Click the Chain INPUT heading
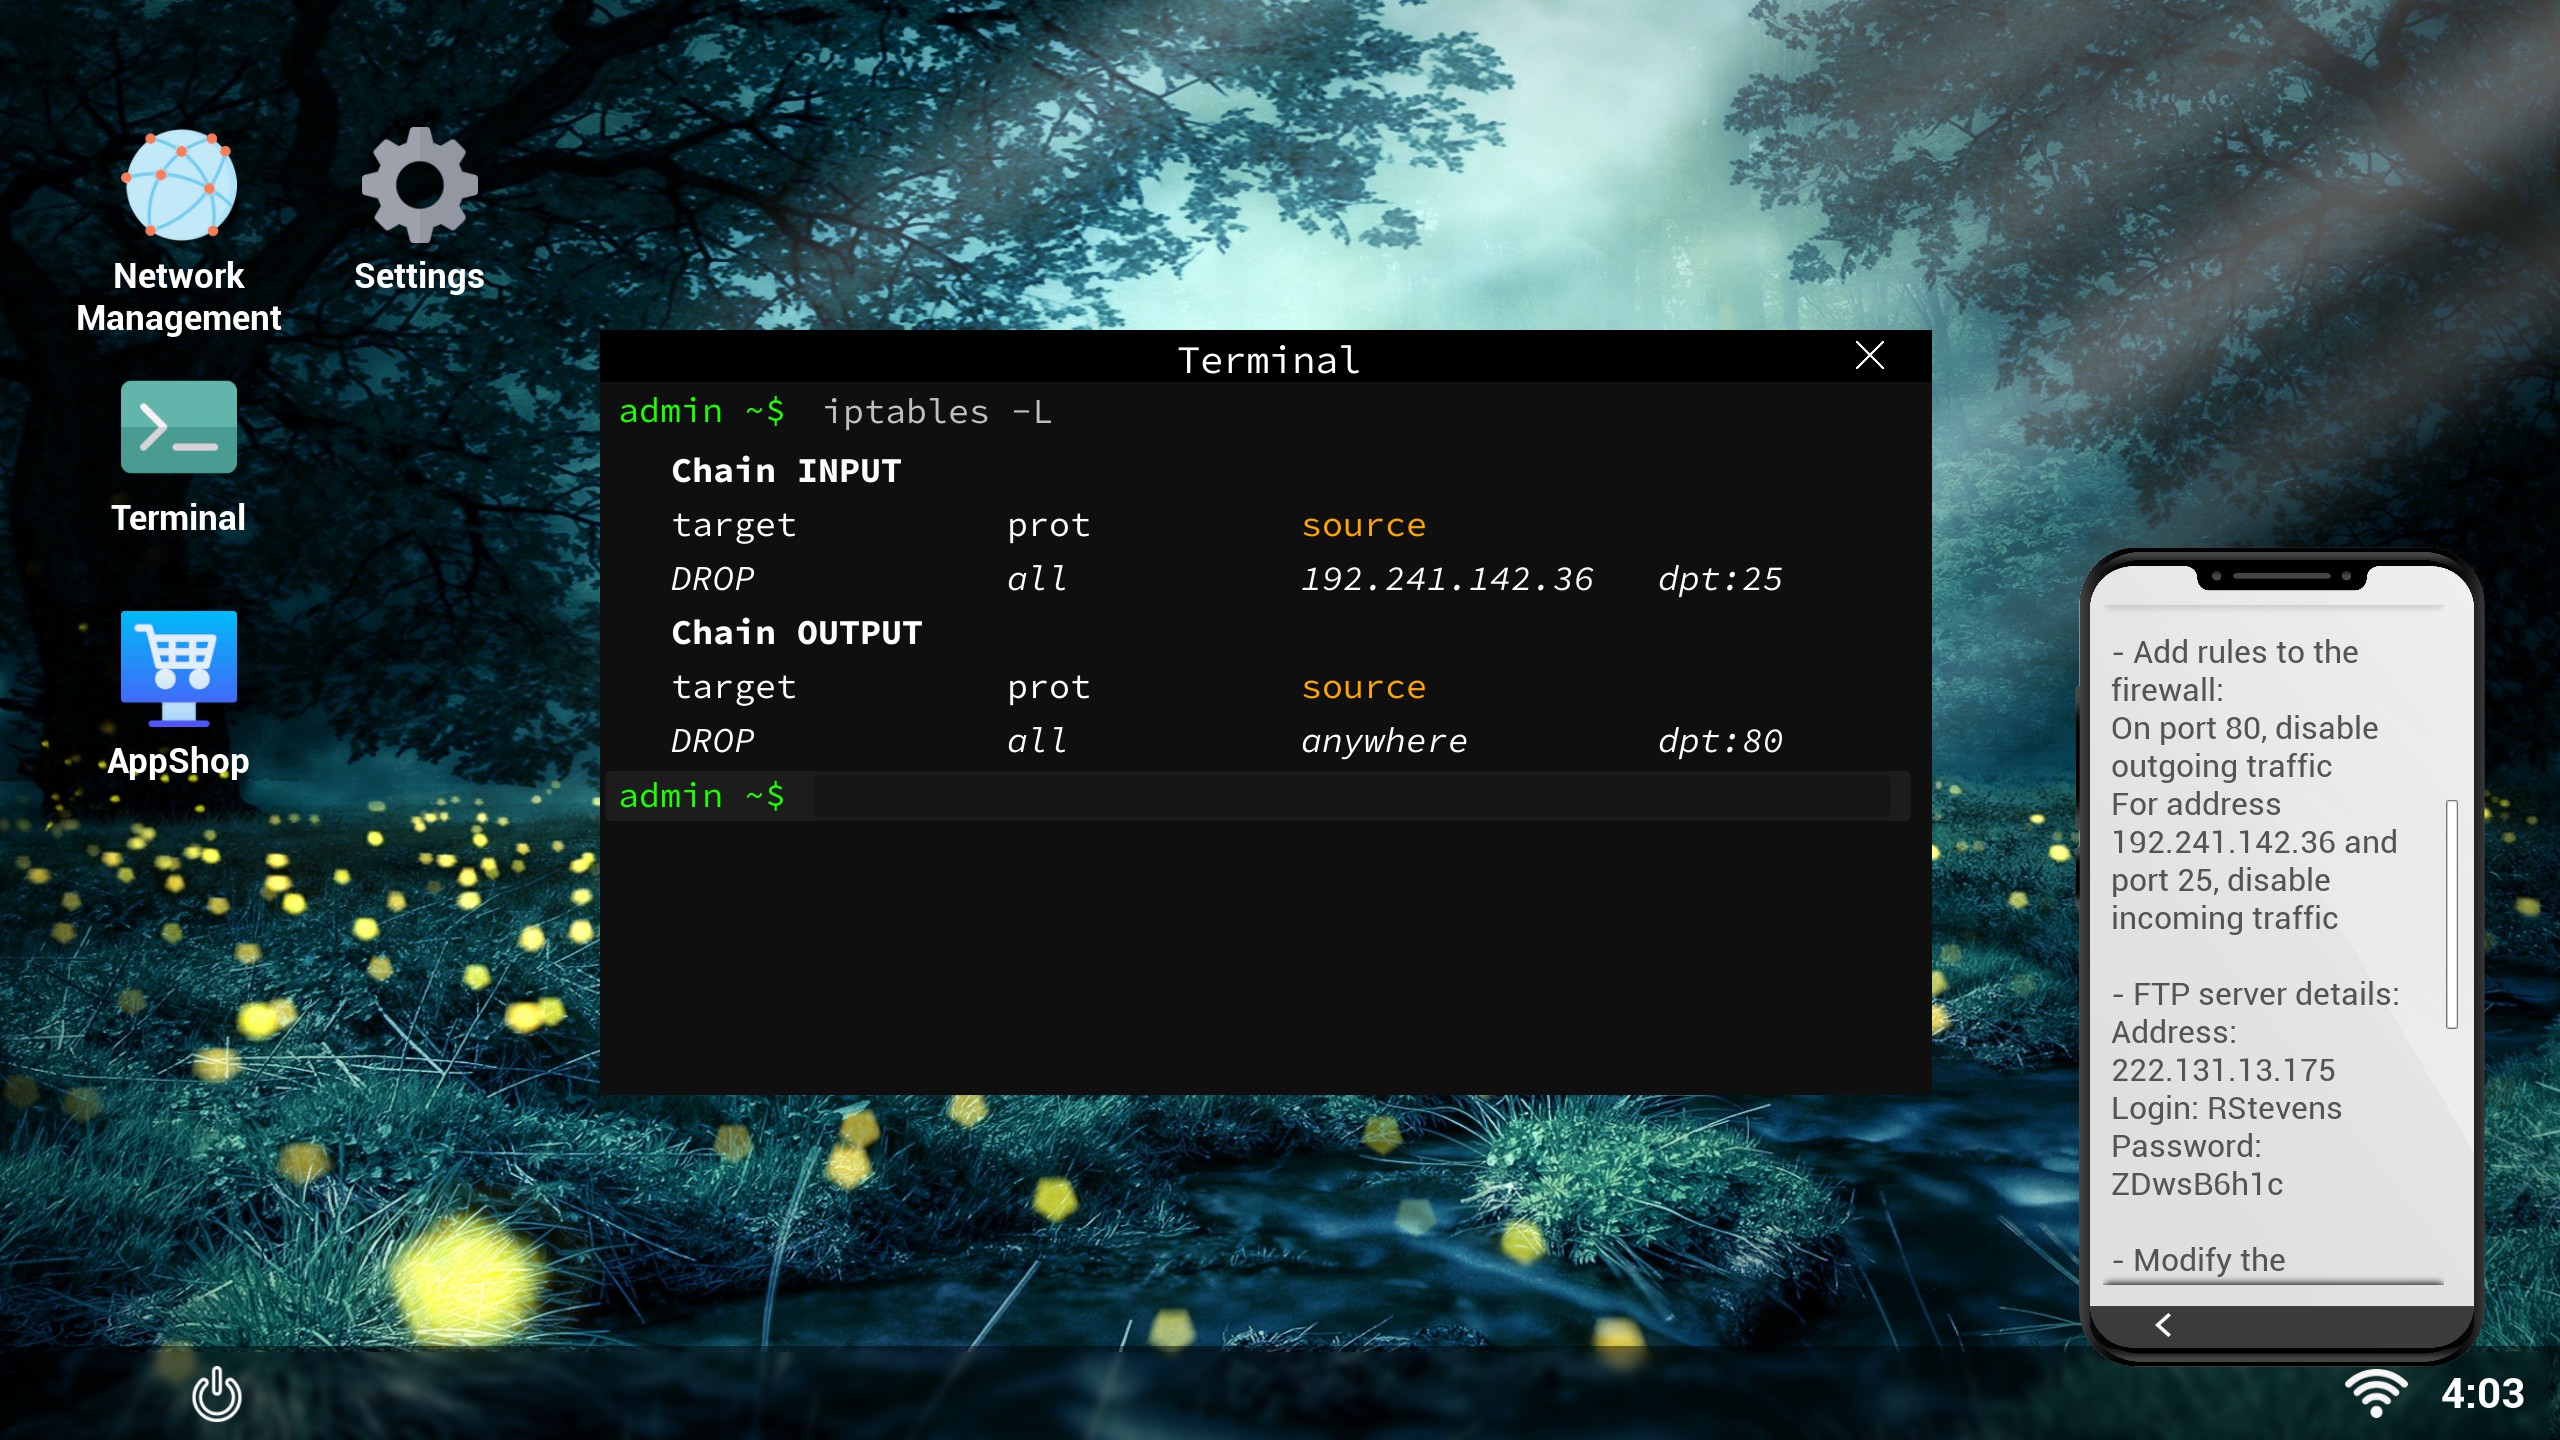2560x1440 pixels. point(786,471)
